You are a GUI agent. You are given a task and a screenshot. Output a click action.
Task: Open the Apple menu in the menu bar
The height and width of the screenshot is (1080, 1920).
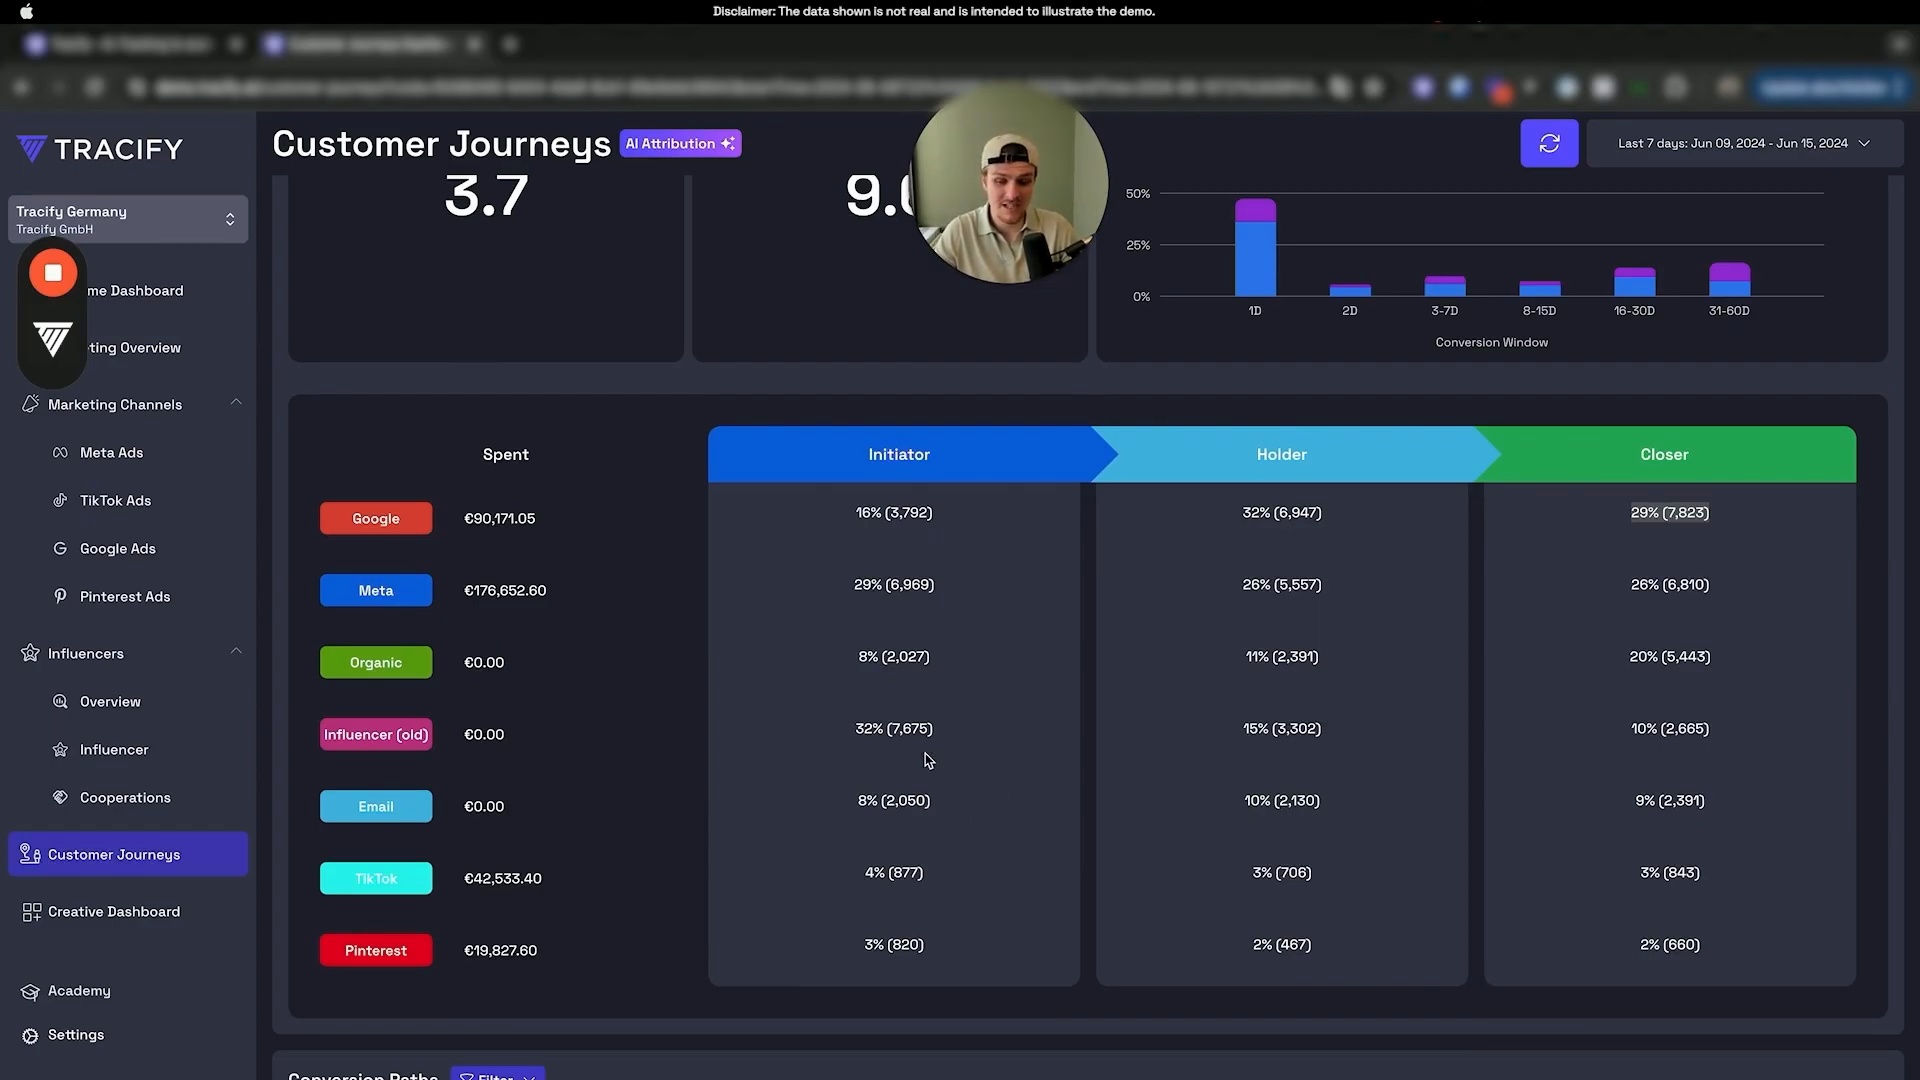[26, 11]
